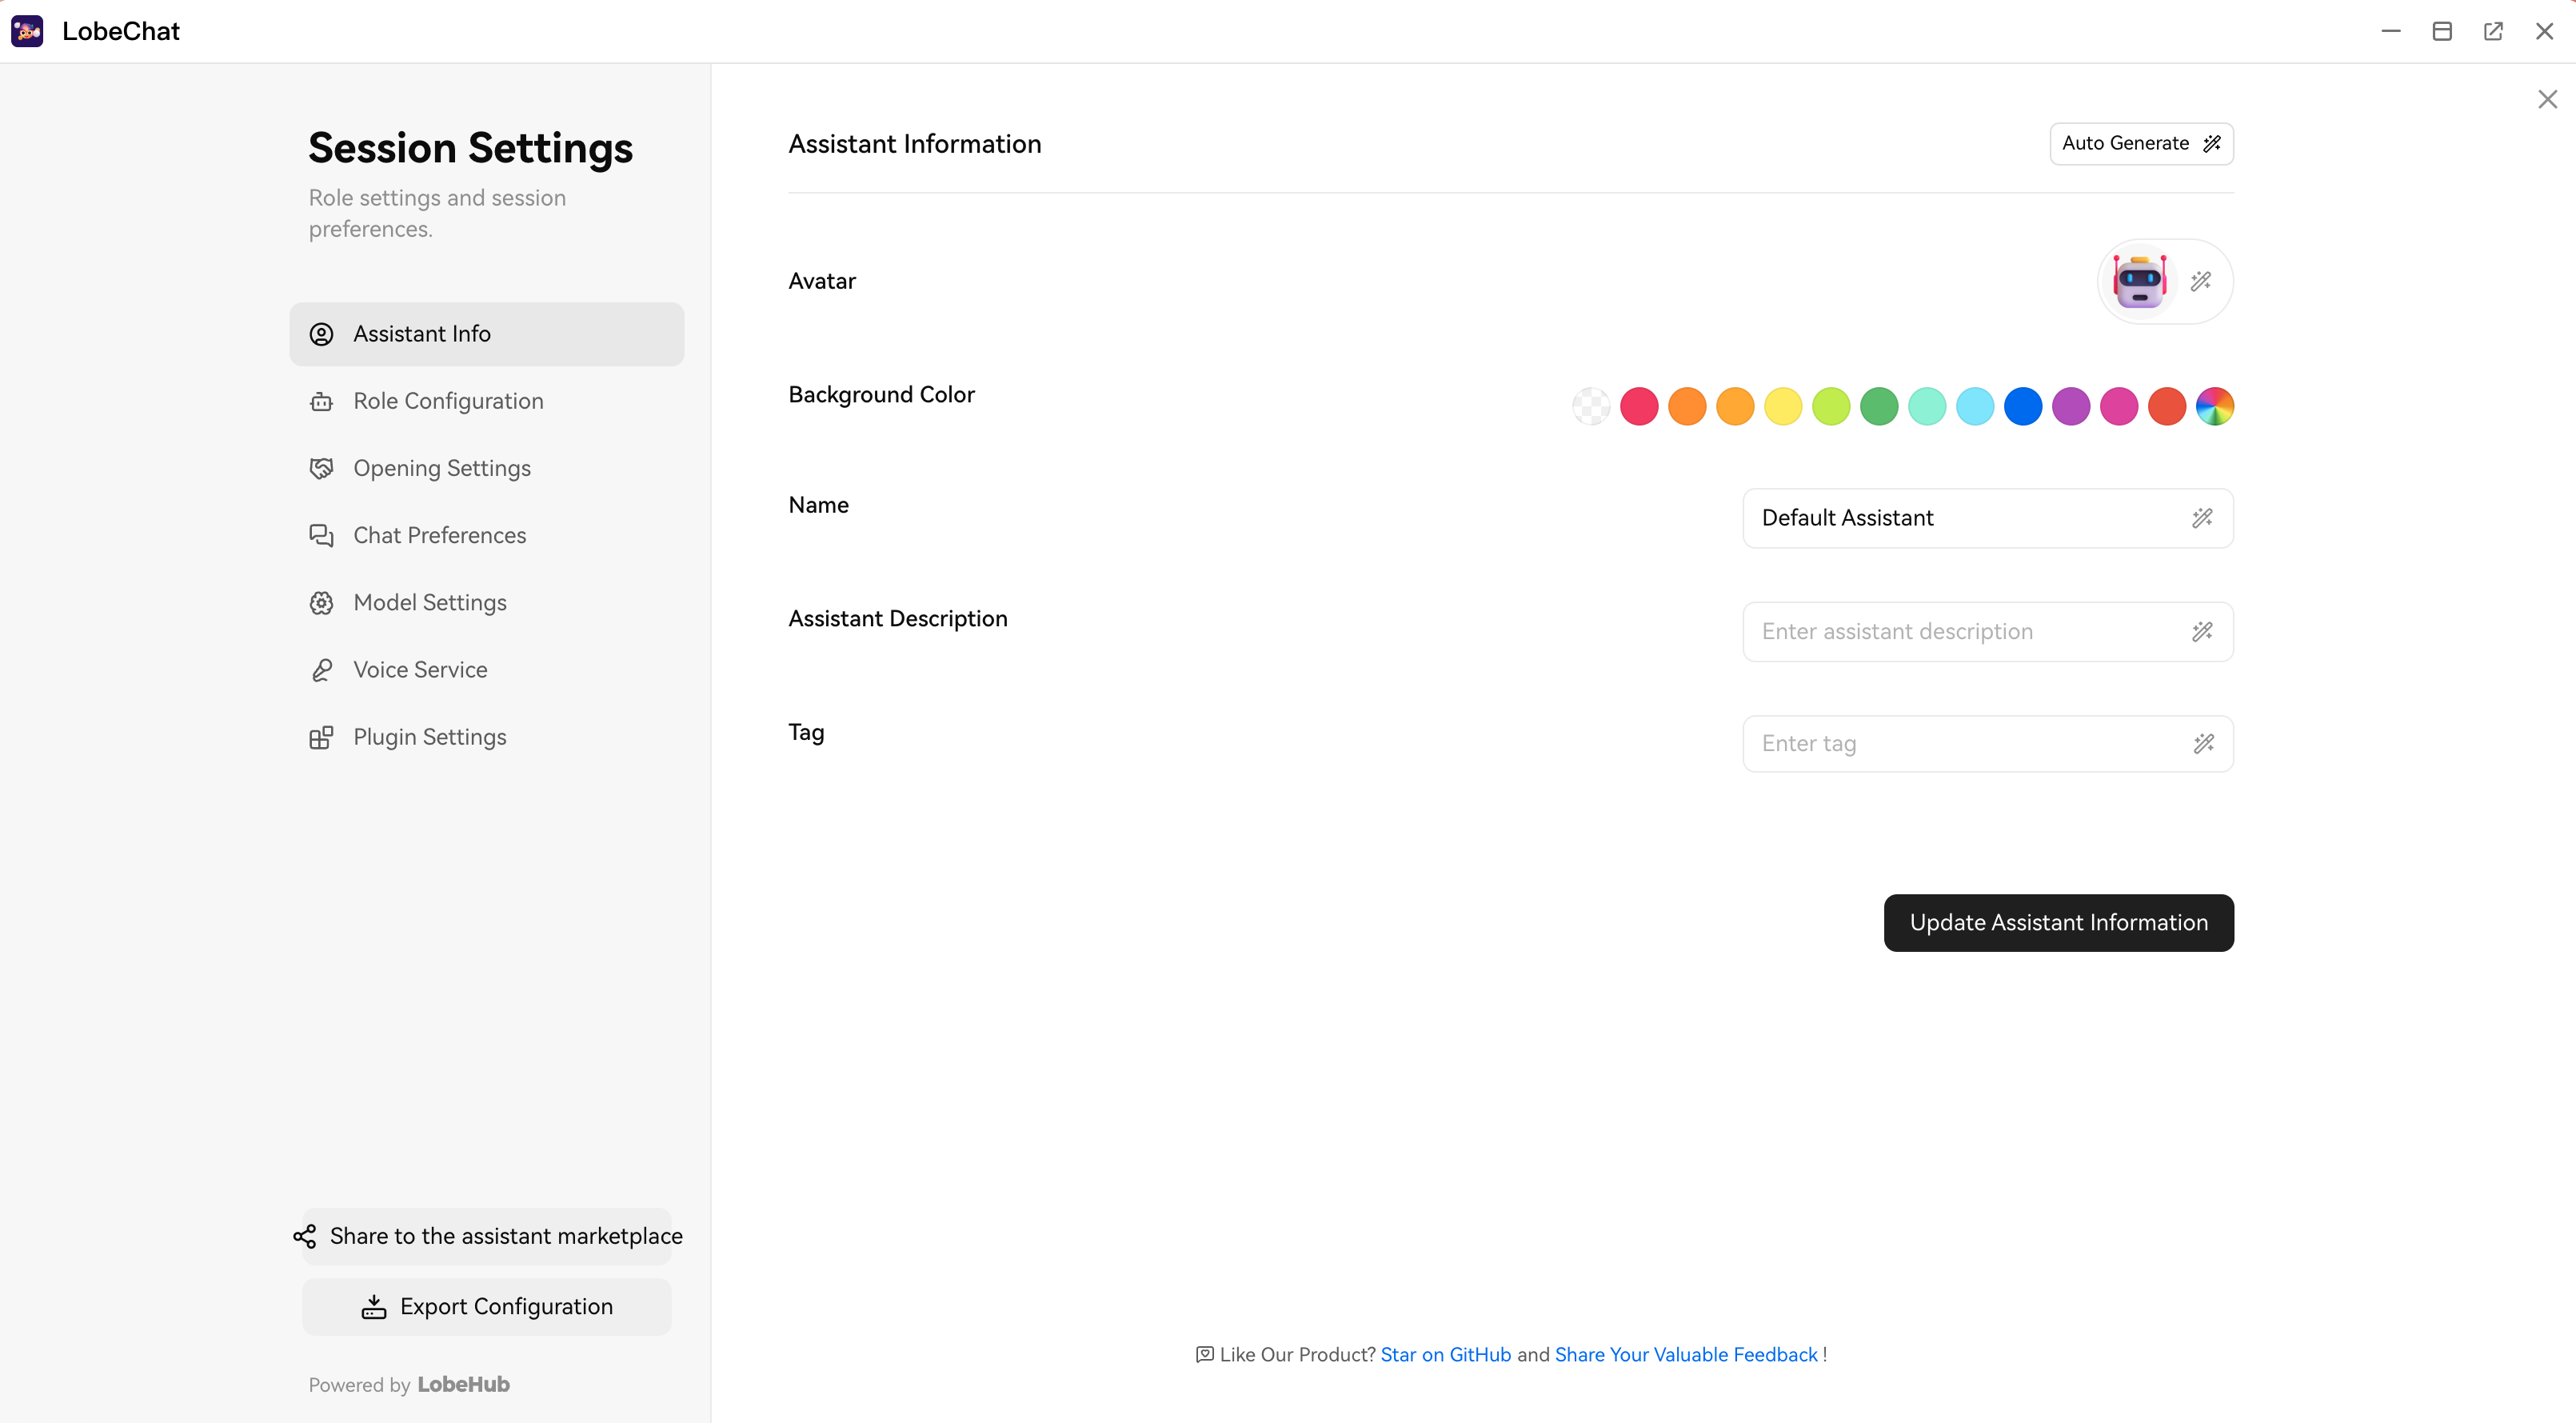Select the Assistant Info person icon
The height and width of the screenshot is (1423, 2576).
pyautogui.click(x=321, y=334)
